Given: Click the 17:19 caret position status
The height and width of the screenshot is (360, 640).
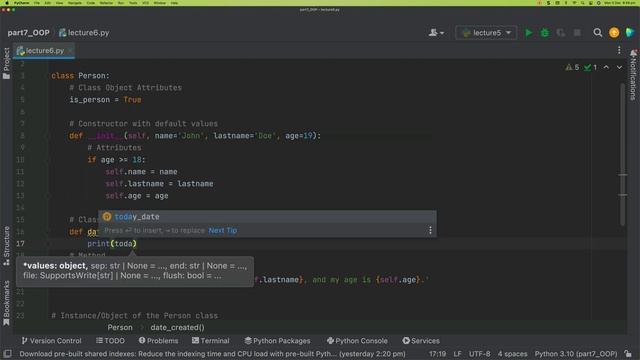Looking at the screenshot, I should [437, 354].
